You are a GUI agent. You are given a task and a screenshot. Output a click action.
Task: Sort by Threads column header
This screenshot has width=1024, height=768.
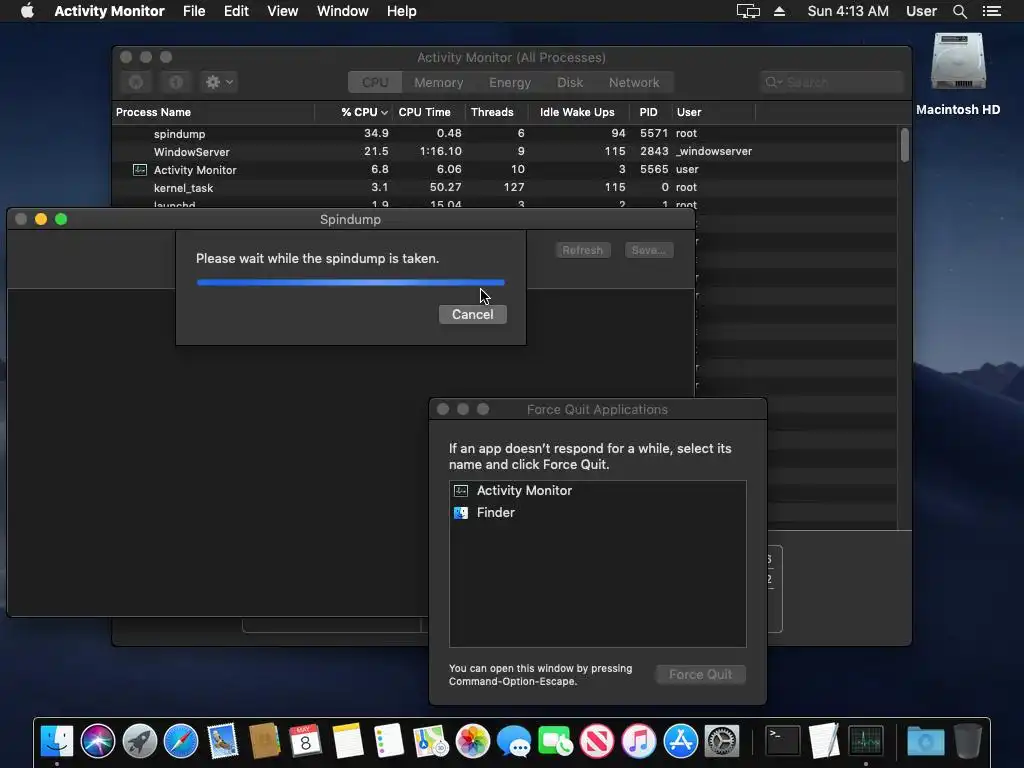point(496,112)
